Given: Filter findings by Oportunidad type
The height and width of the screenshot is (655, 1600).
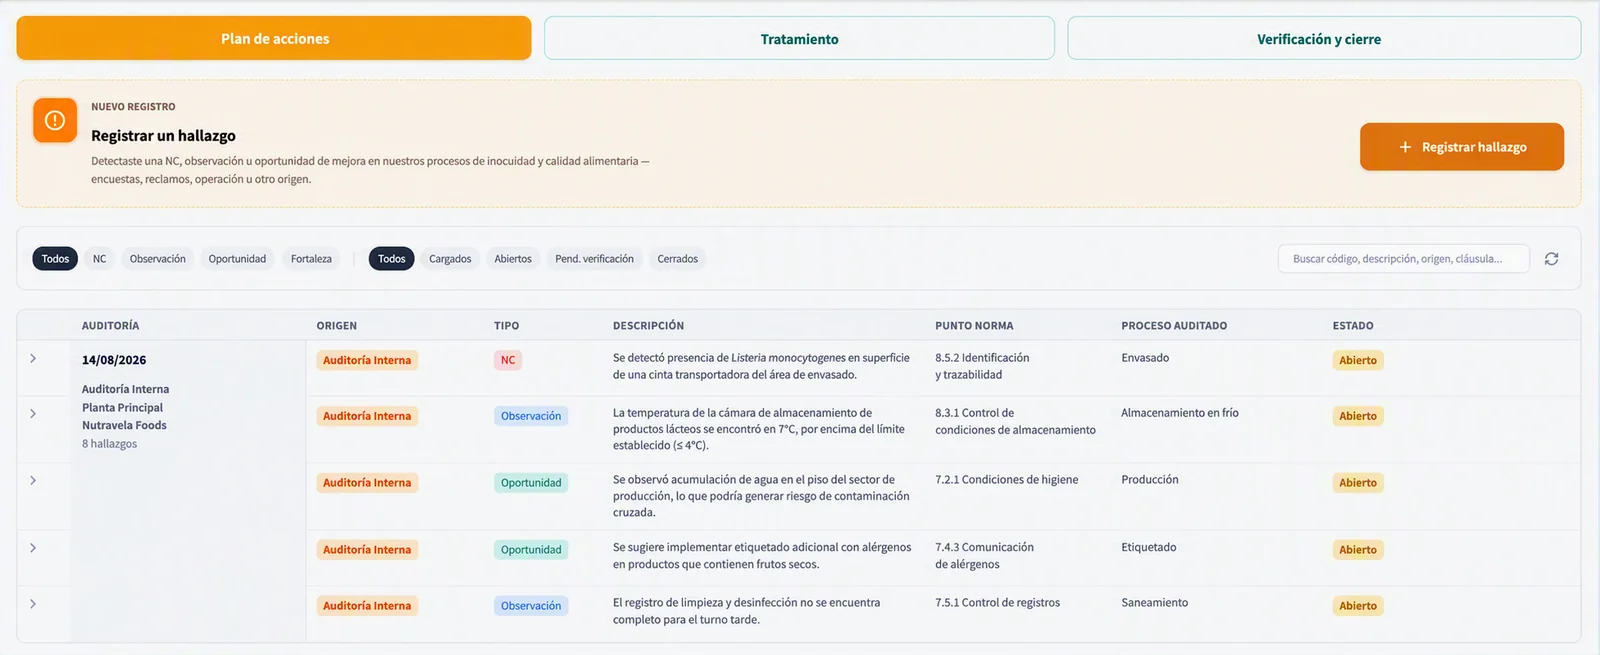Looking at the screenshot, I should (237, 259).
